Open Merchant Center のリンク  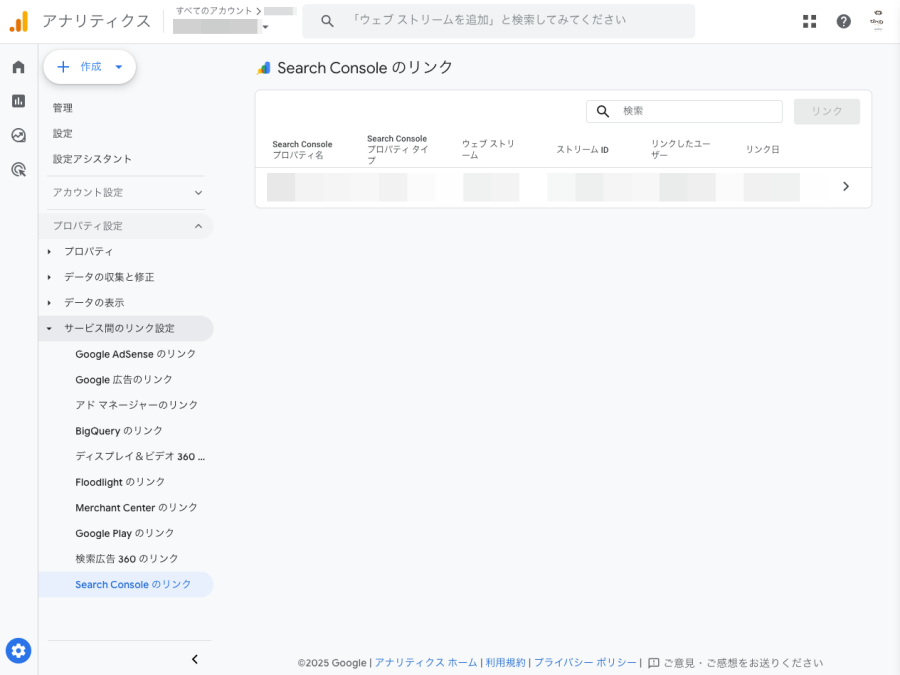point(137,507)
